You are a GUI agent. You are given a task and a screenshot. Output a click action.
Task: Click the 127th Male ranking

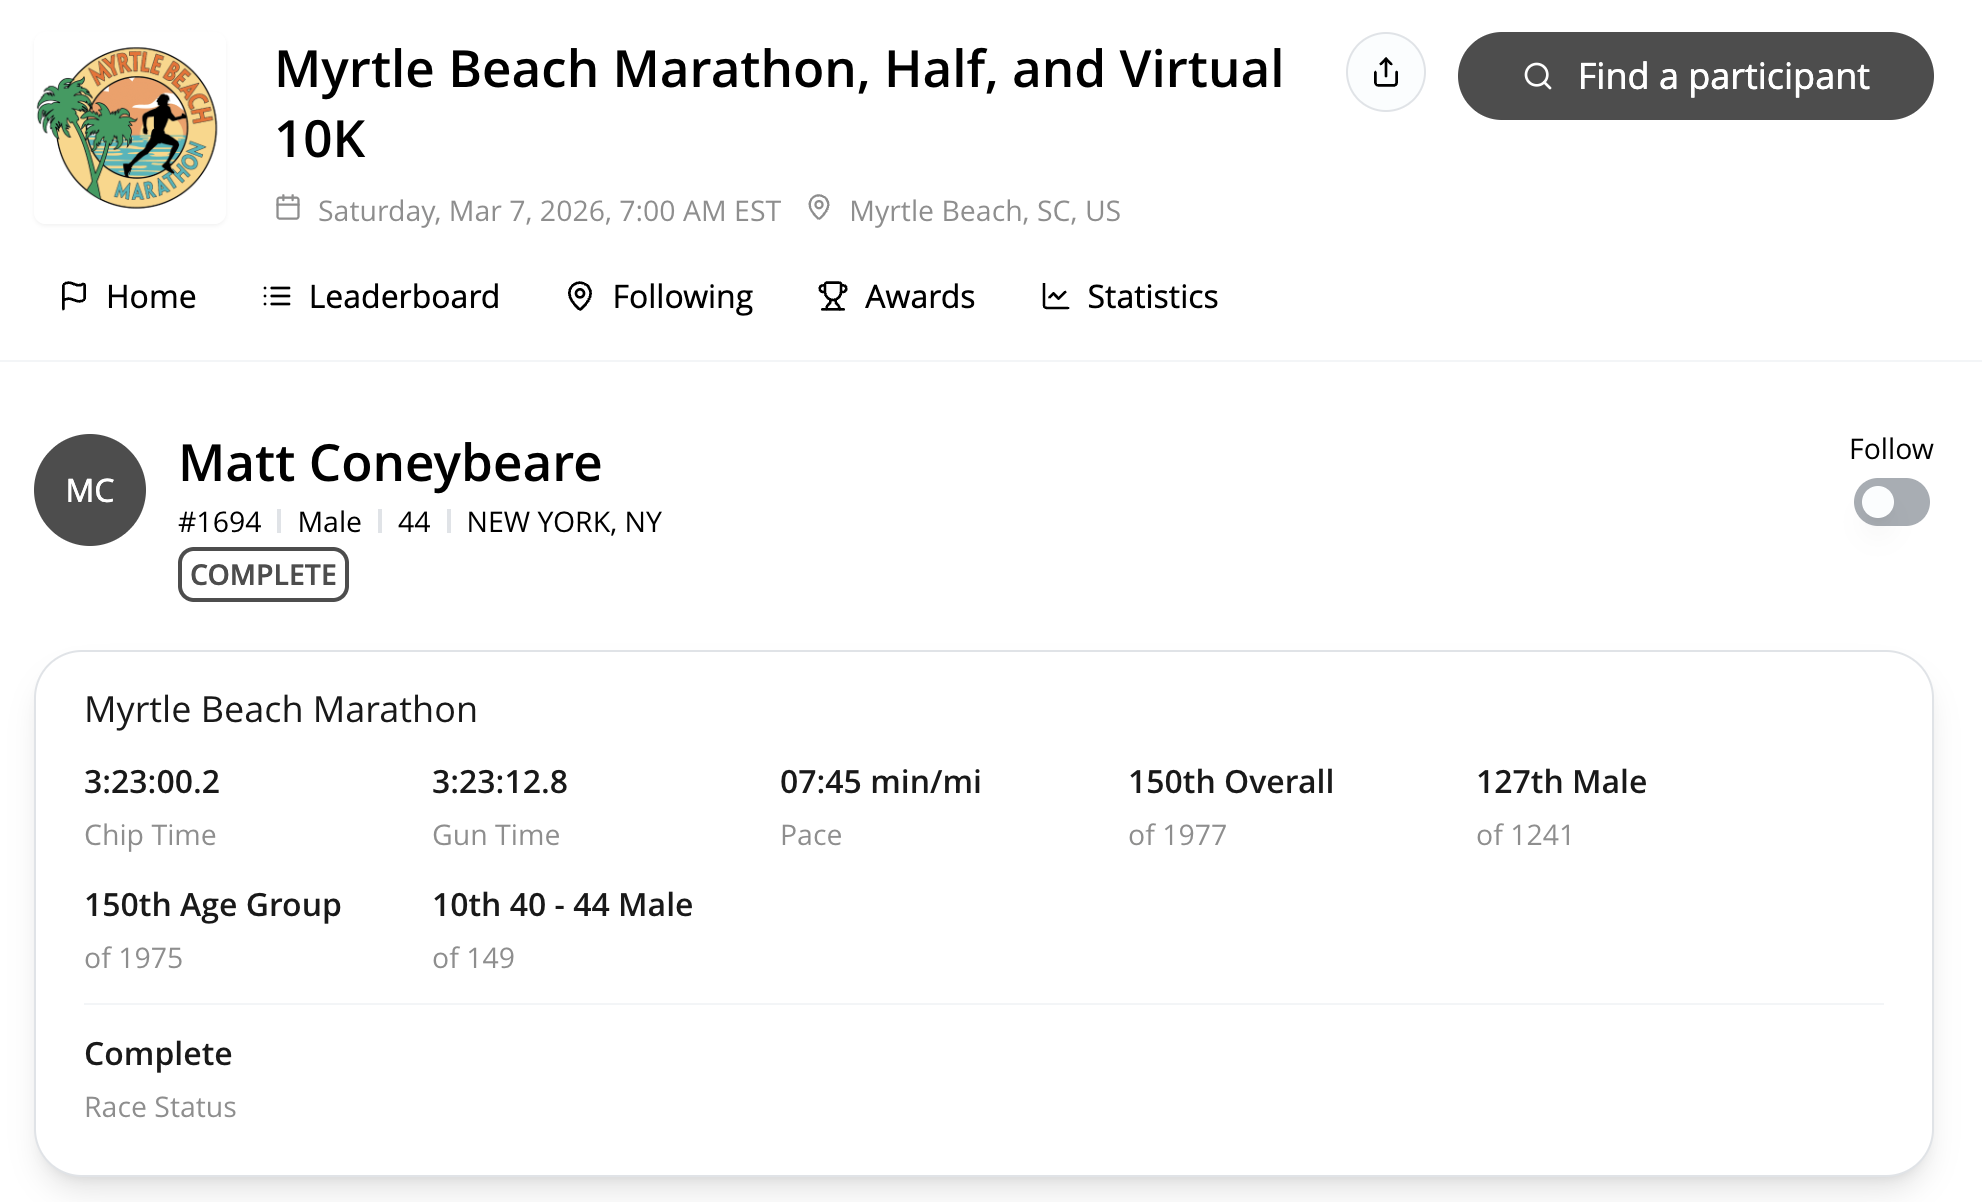1561,782
